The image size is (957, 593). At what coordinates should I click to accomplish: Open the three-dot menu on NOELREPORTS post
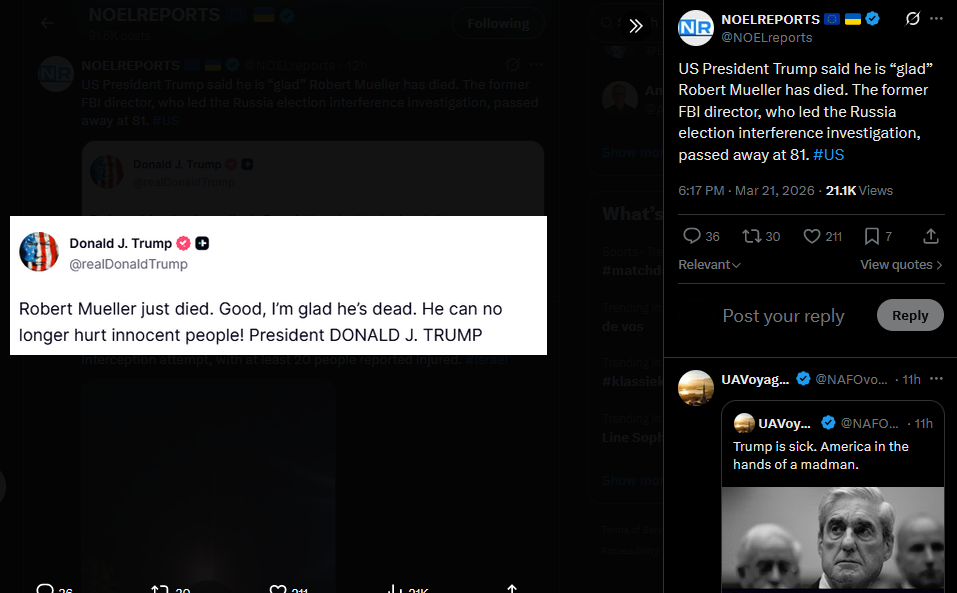coord(936,19)
